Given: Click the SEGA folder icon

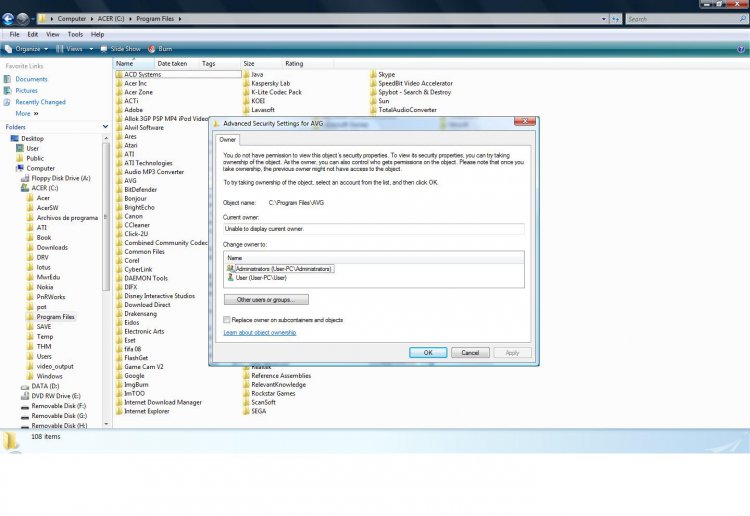Looking at the screenshot, I should pos(246,411).
